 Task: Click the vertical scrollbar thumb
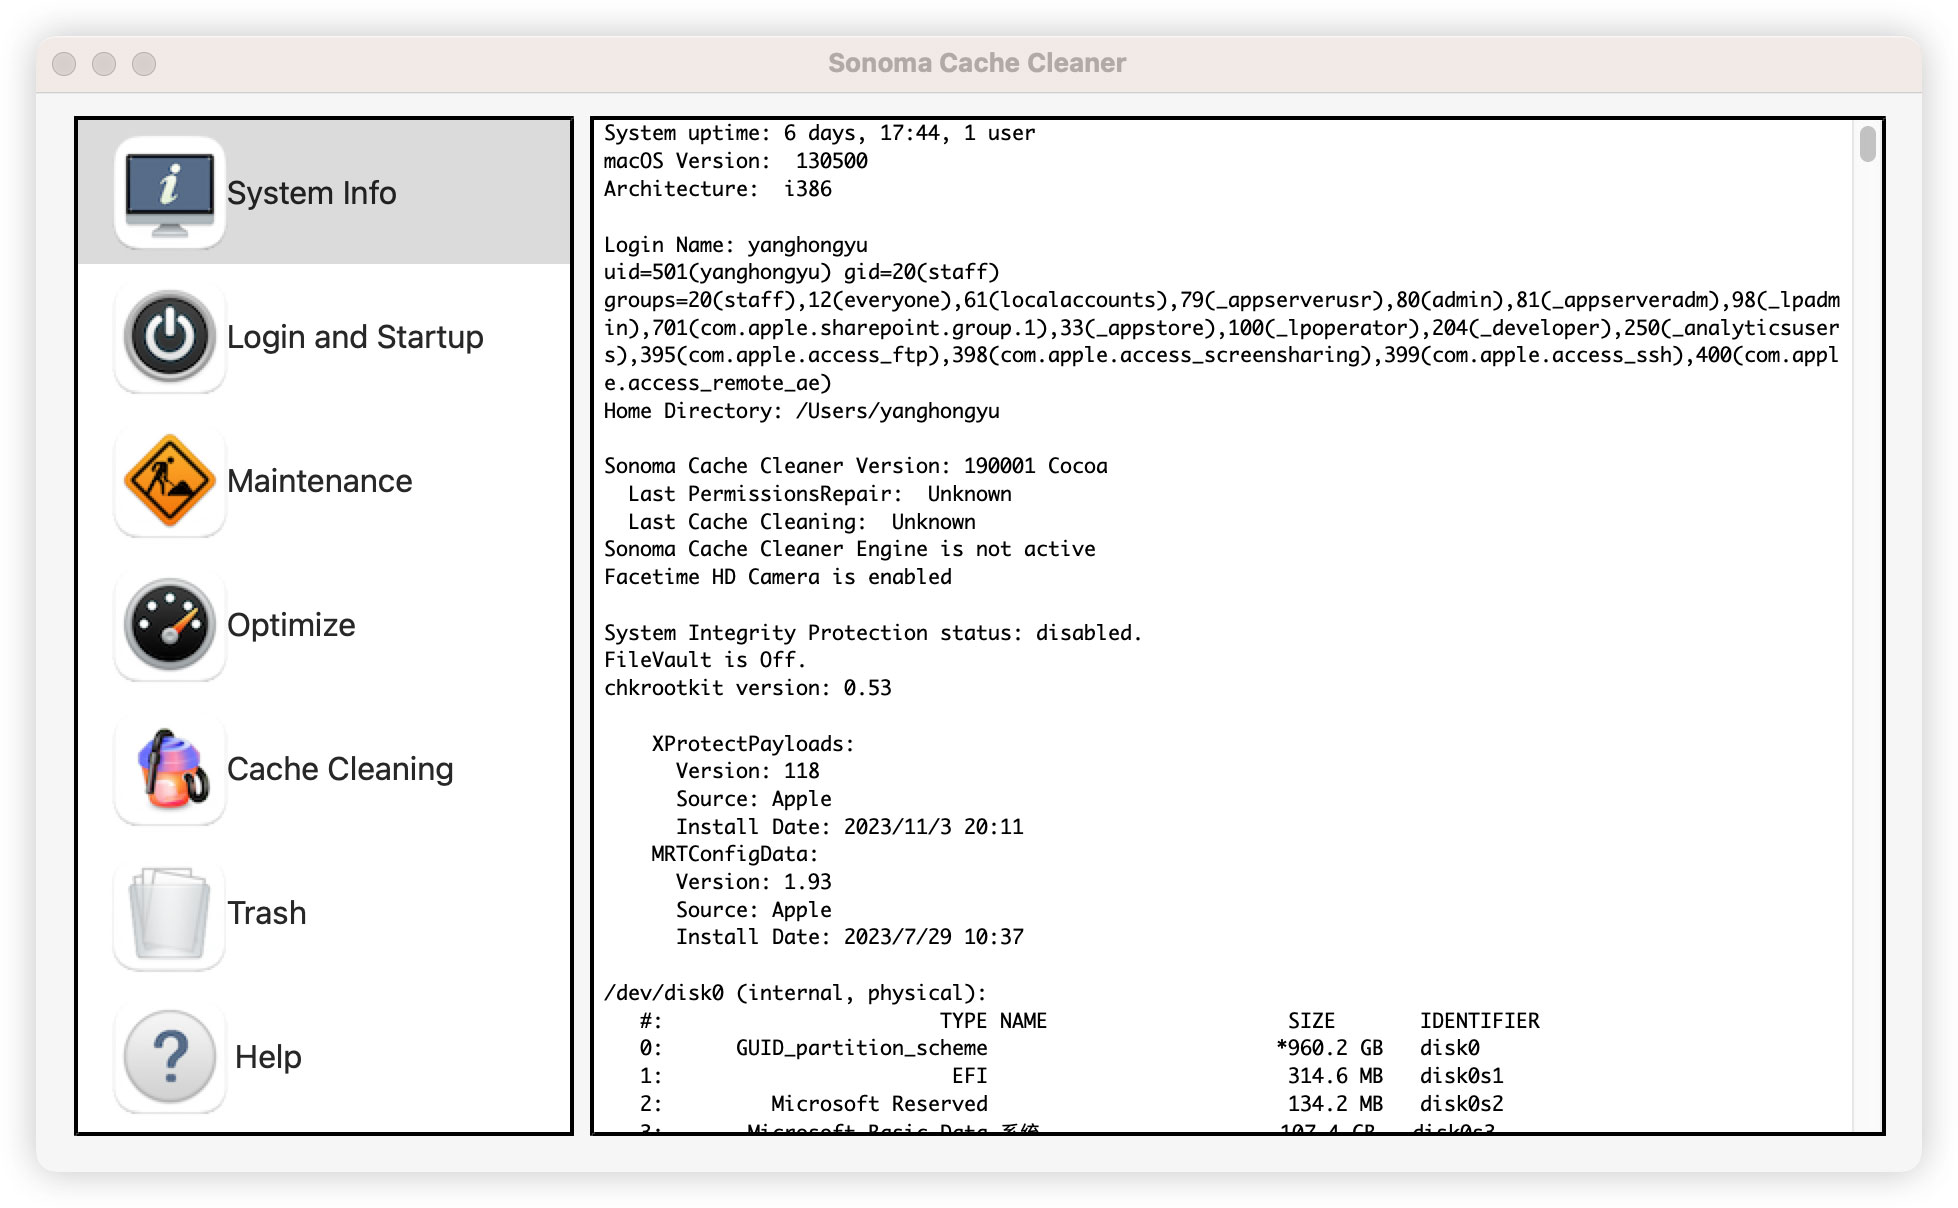coord(1867,143)
